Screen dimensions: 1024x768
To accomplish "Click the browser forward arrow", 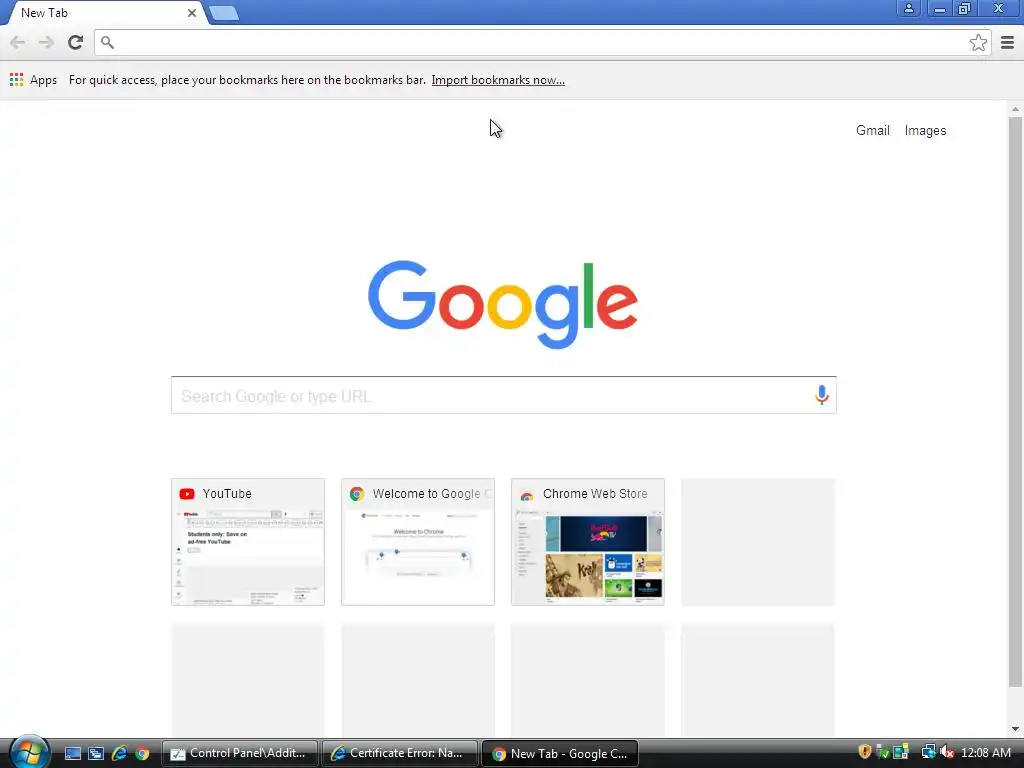I will 46,43.
